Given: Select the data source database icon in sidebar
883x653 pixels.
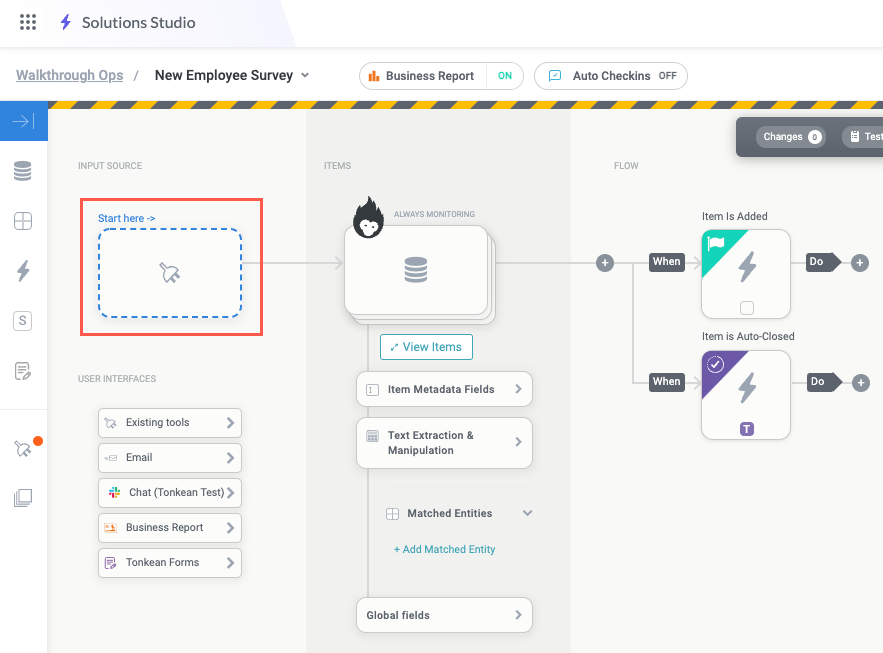Looking at the screenshot, I should tap(24, 171).
